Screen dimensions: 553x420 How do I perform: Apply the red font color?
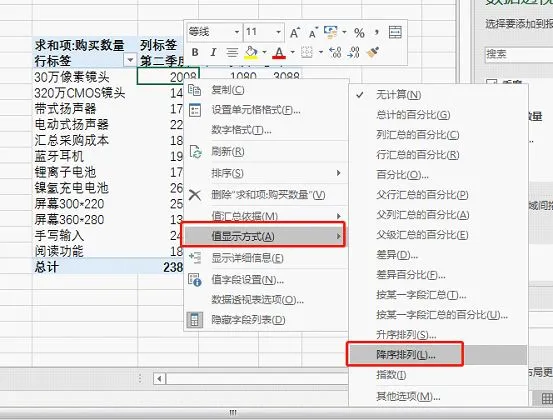pos(279,53)
